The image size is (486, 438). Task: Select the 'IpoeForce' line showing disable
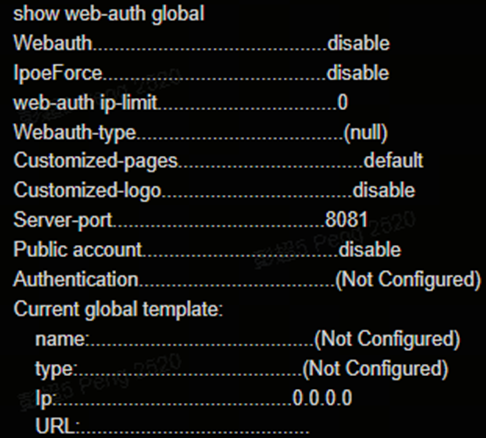point(201,73)
